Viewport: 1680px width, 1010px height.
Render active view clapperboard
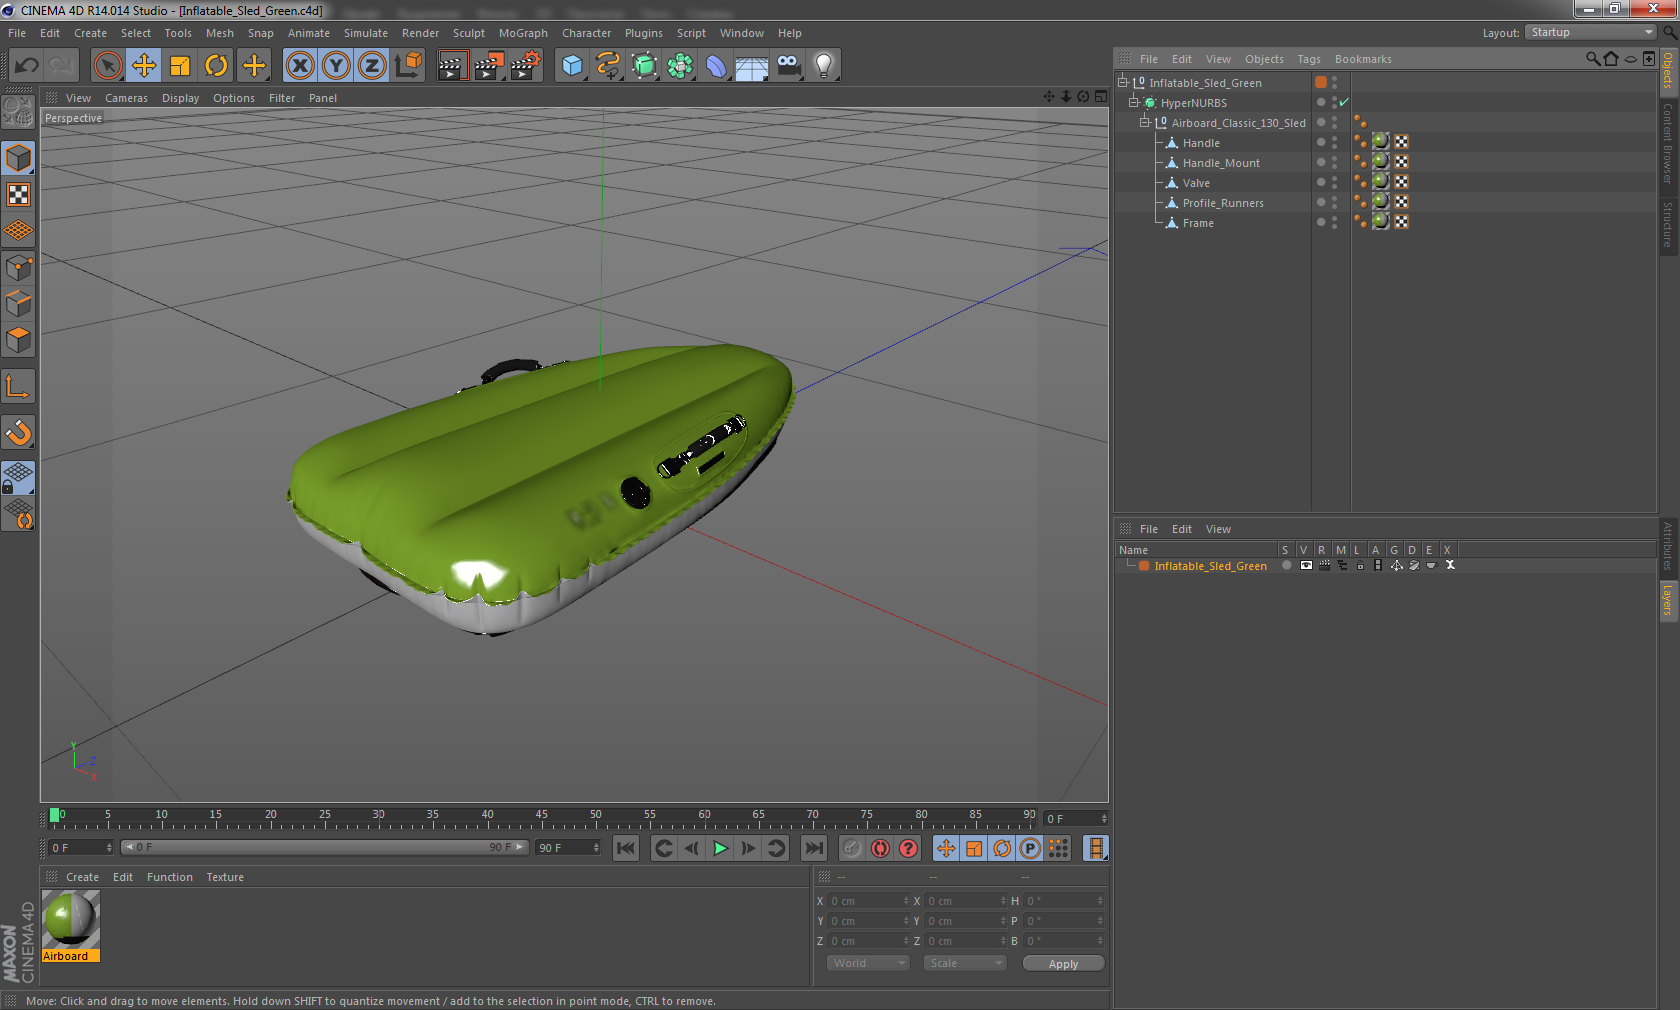(x=452, y=66)
